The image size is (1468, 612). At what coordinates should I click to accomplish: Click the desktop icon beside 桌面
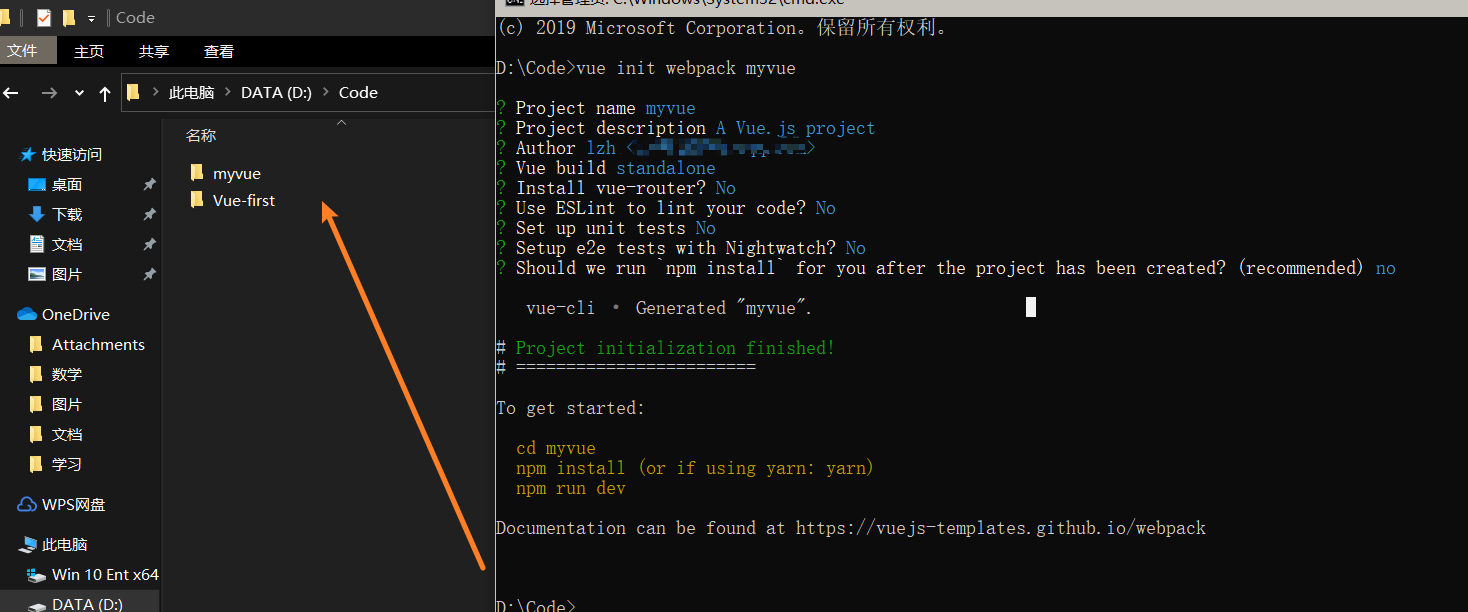pos(37,184)
